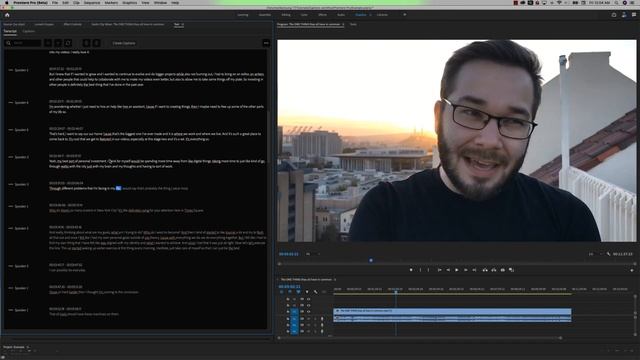Open the transcript options three-dot menu
The image size is (640, 360).
point(266,43)
